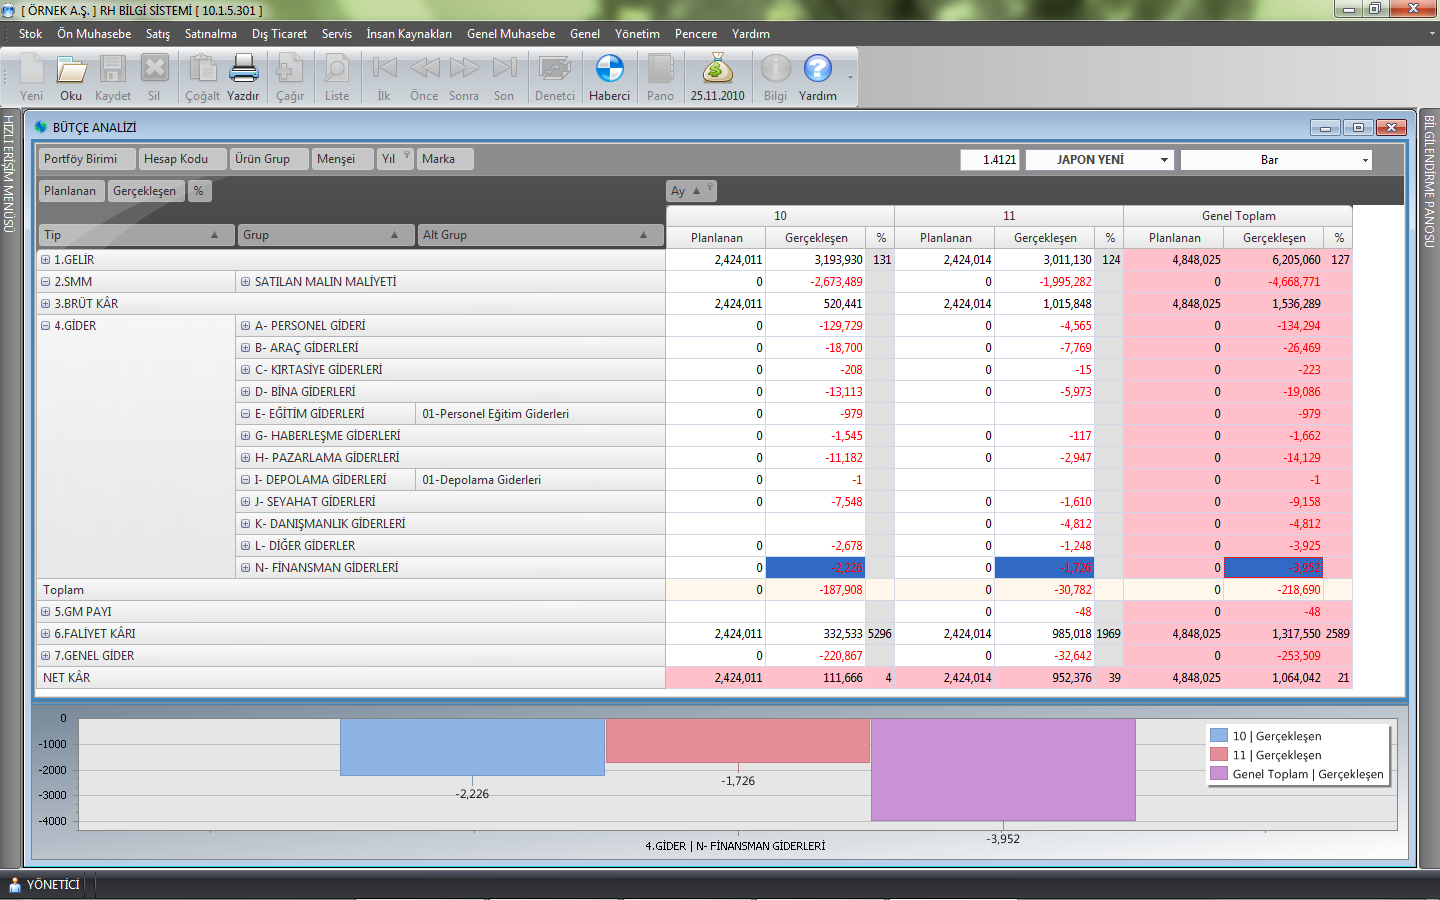This screenshot has height=900, width=1440.
Task: Click the Bilgi info icon
Action: (775, 70)
